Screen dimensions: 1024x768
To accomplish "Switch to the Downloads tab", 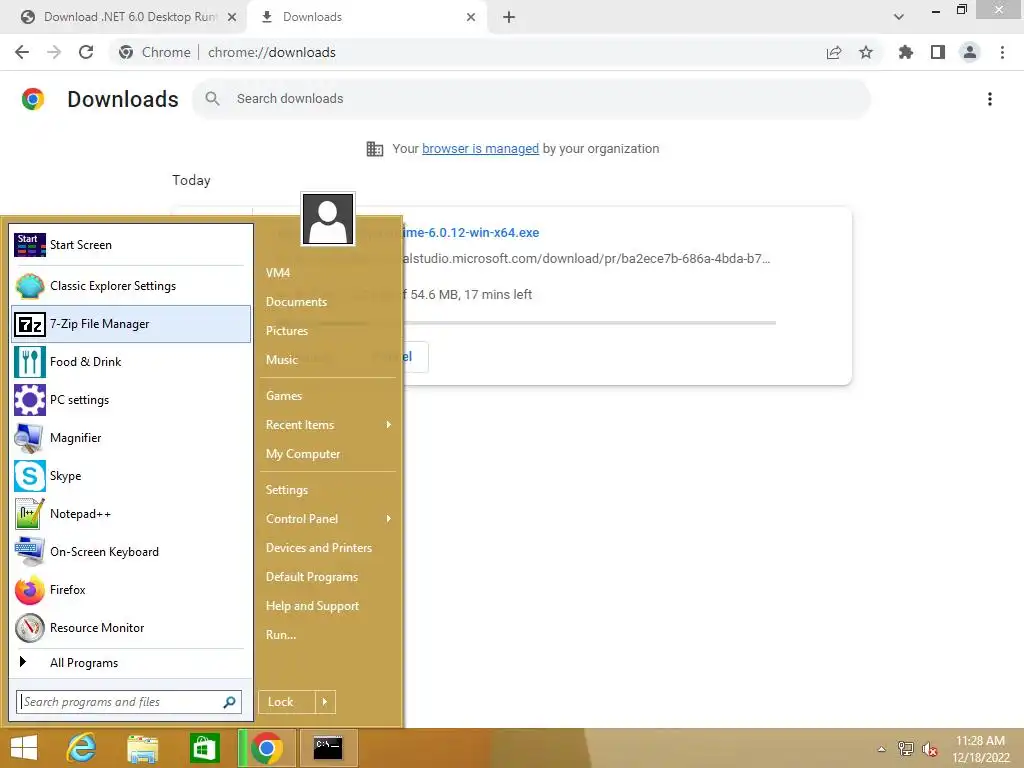I will point(366,17).
